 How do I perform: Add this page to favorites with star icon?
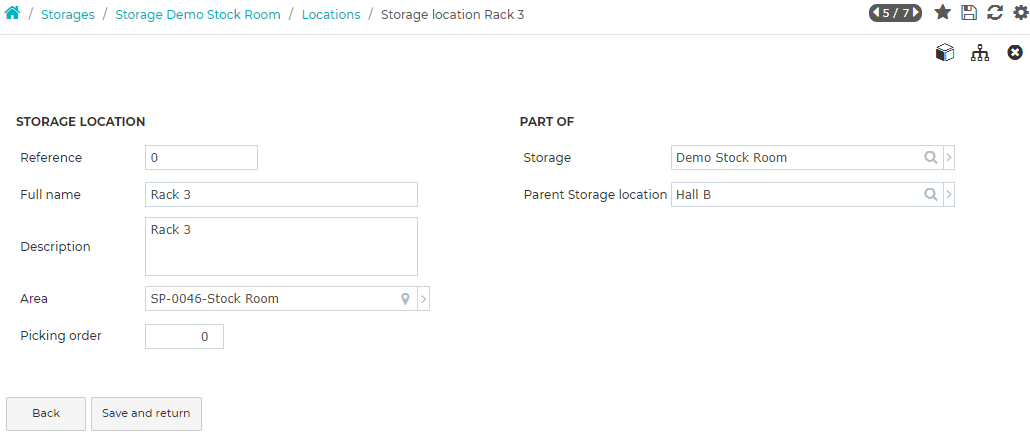coord(943,12)
